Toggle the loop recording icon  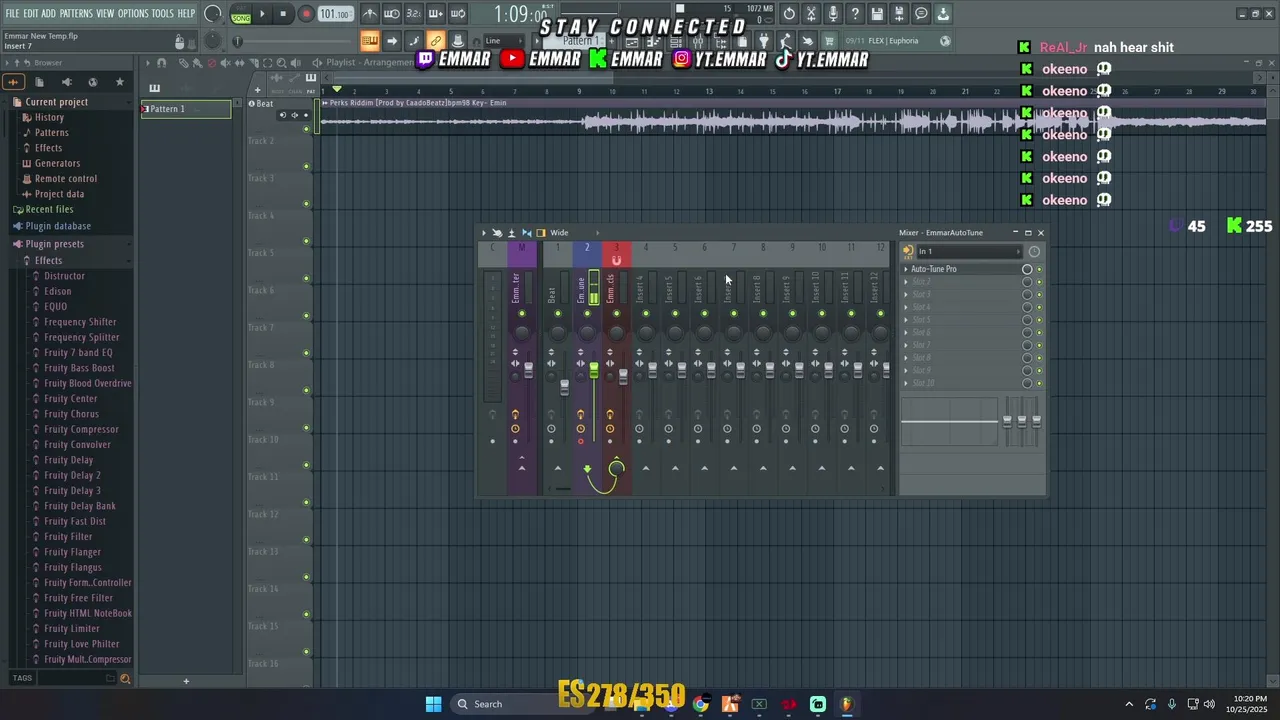tap(458, 14)
